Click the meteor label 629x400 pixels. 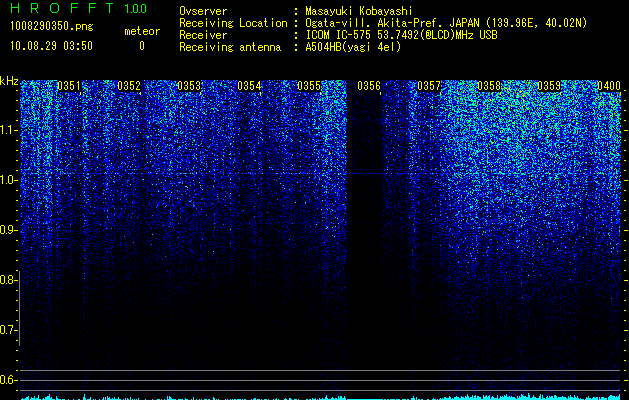[x=142, y=31]
